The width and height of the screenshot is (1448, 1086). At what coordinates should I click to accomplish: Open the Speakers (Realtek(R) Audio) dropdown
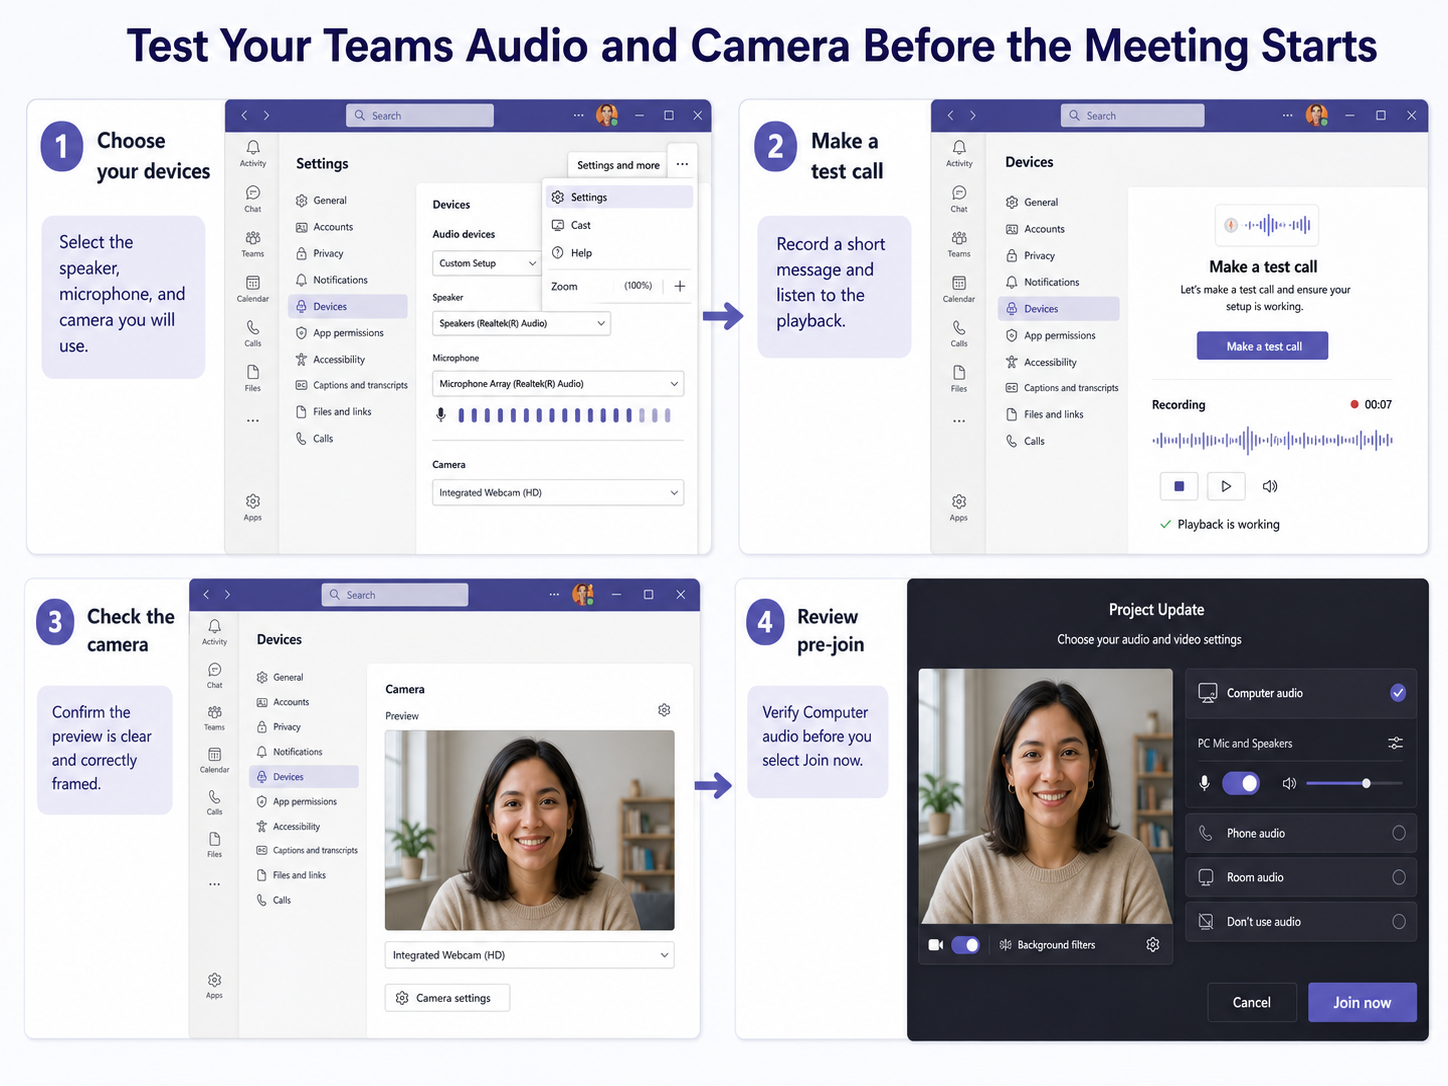click(x=521, y=323)
